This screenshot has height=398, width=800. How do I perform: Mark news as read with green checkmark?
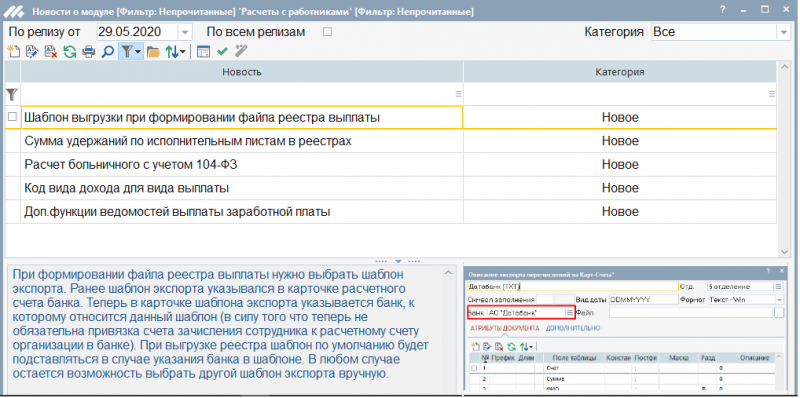222,52
